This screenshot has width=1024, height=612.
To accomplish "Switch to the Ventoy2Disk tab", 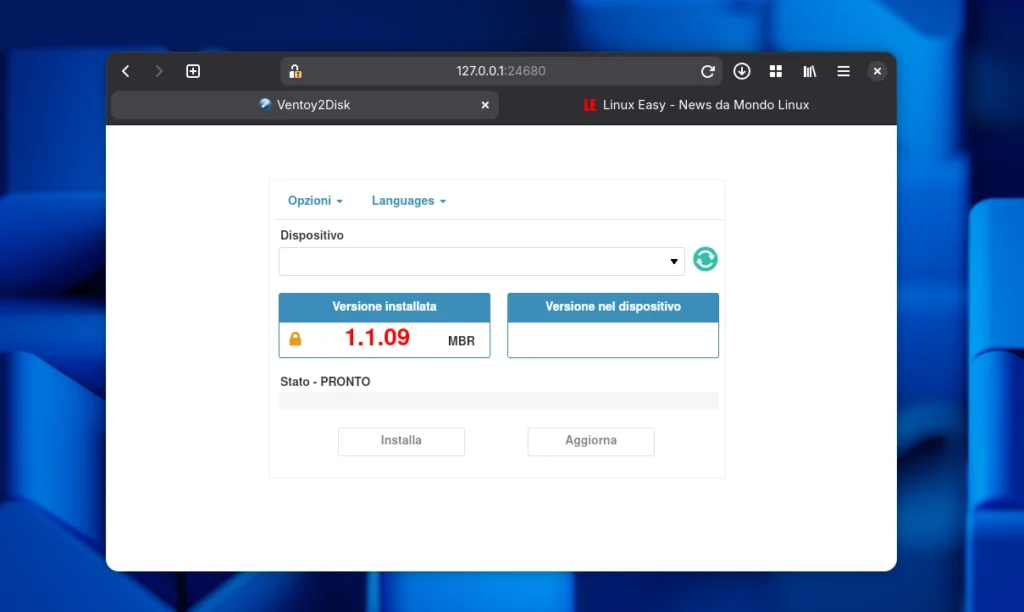I will (x=330, y=104).
